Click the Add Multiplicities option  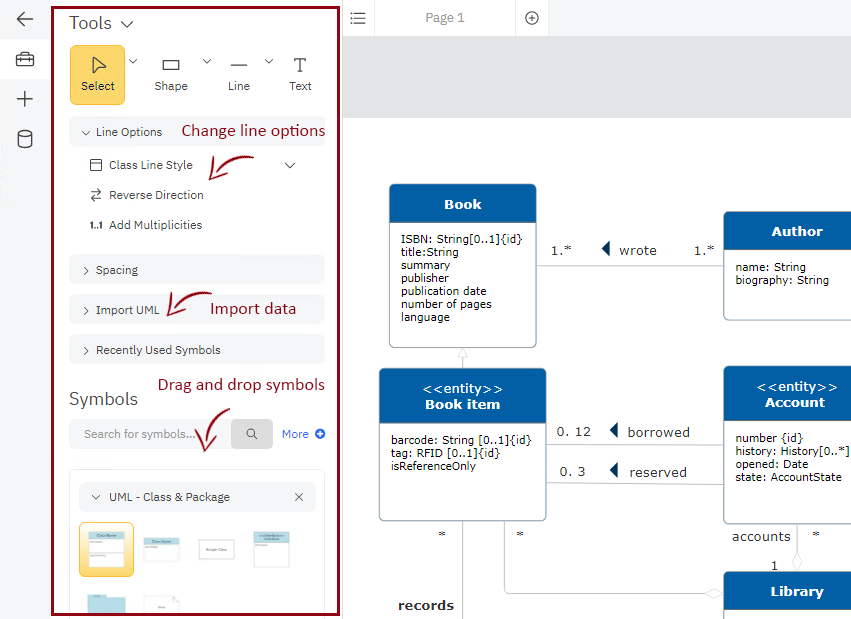pyautogui.click(x=157, y=225)
